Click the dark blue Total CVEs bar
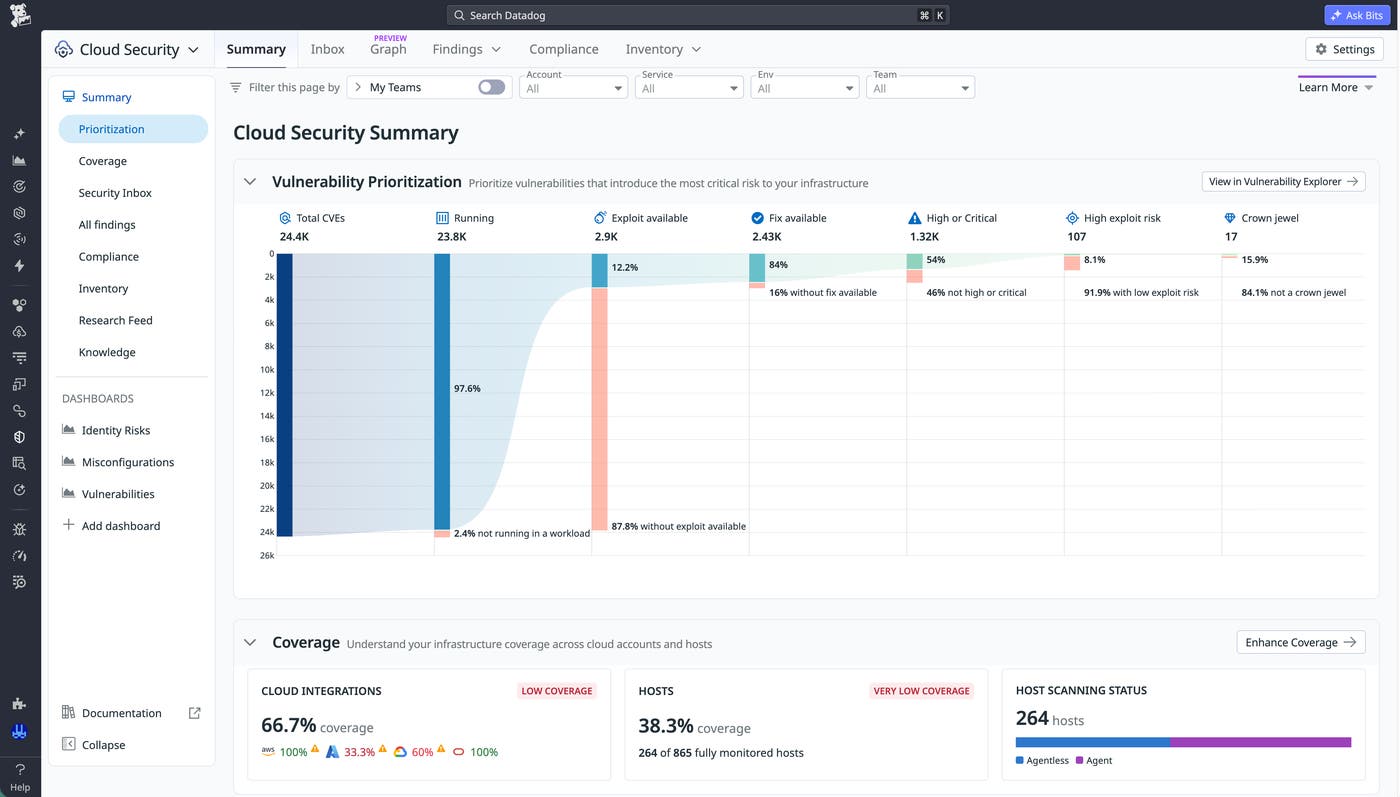The image size is (1400, 797). point(284,395)
